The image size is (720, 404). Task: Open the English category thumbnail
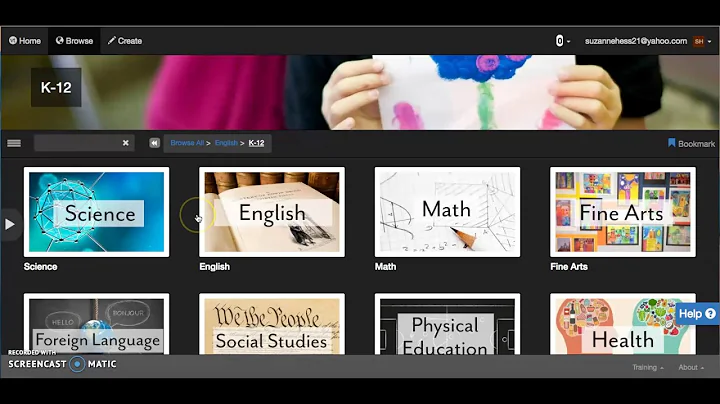point(272,212)
